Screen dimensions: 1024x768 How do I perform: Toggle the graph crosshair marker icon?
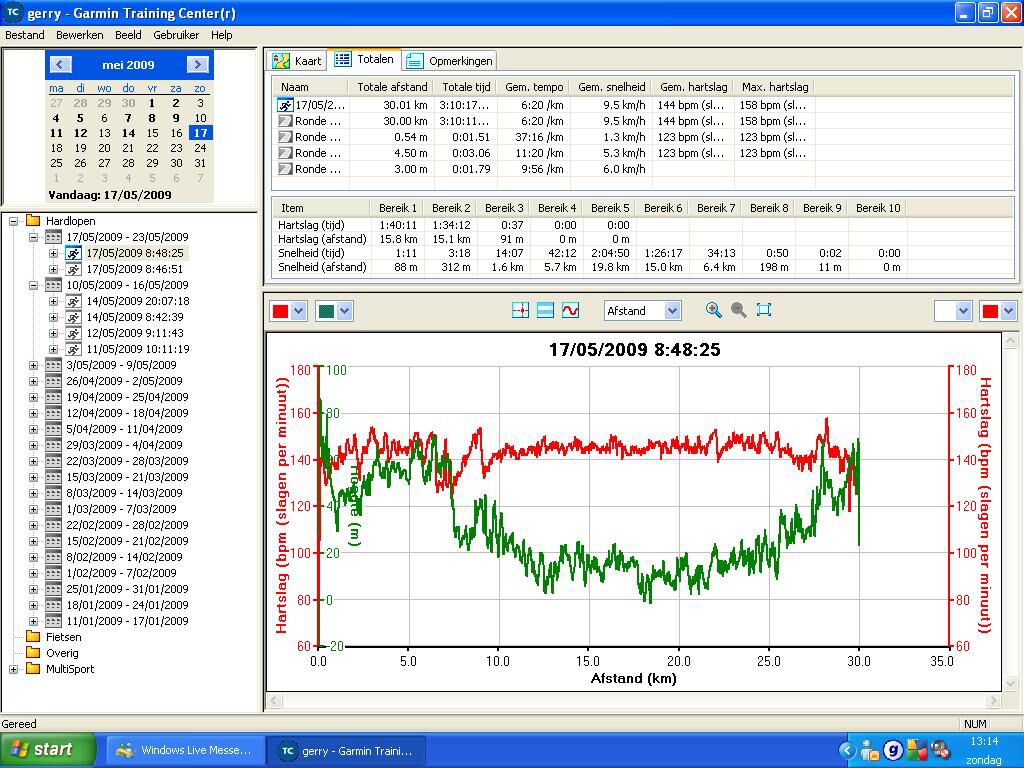pyautogui.click(x=520, y=310)
